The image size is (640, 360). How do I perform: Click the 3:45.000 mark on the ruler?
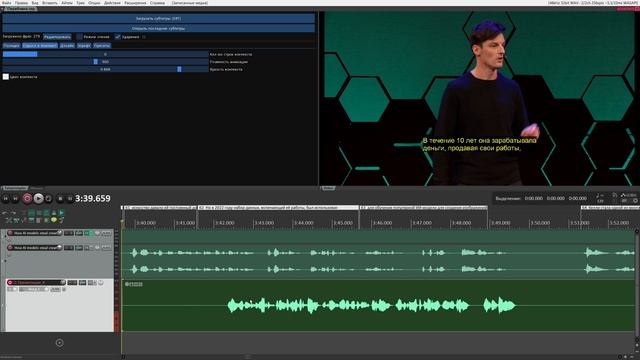click(343, 223)
